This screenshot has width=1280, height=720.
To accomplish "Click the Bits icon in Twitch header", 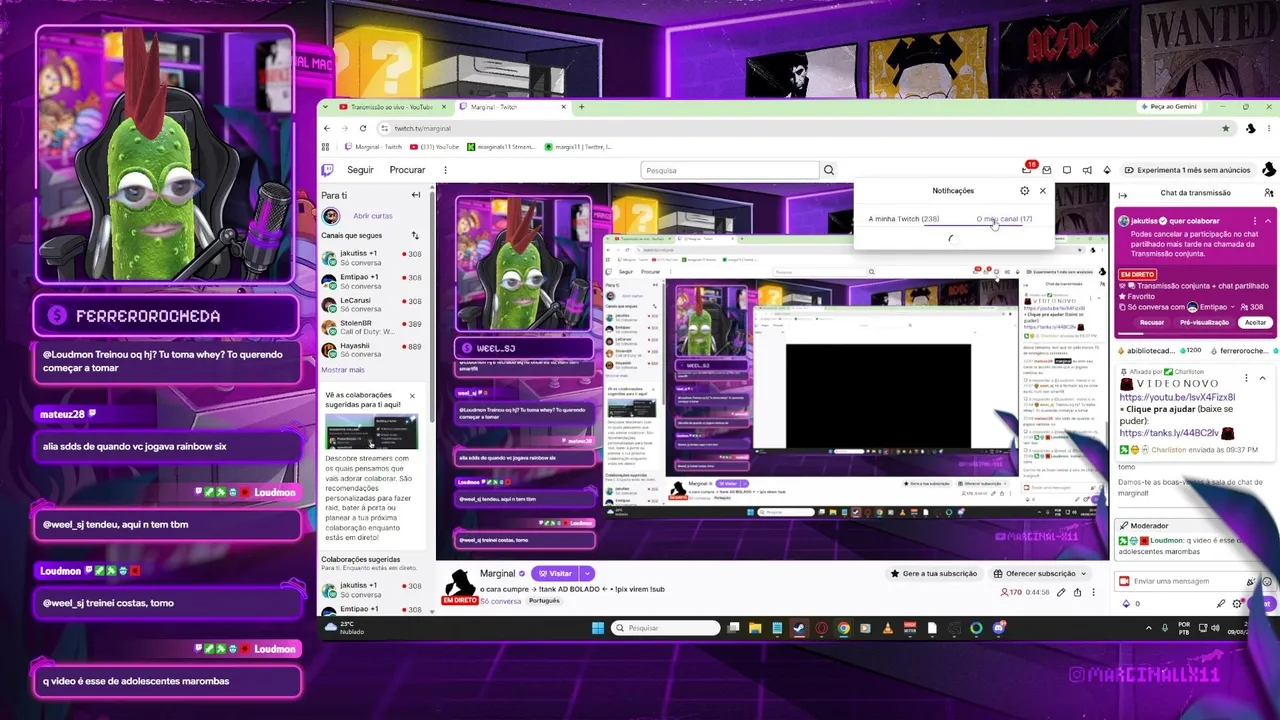I will [1108, 170].
